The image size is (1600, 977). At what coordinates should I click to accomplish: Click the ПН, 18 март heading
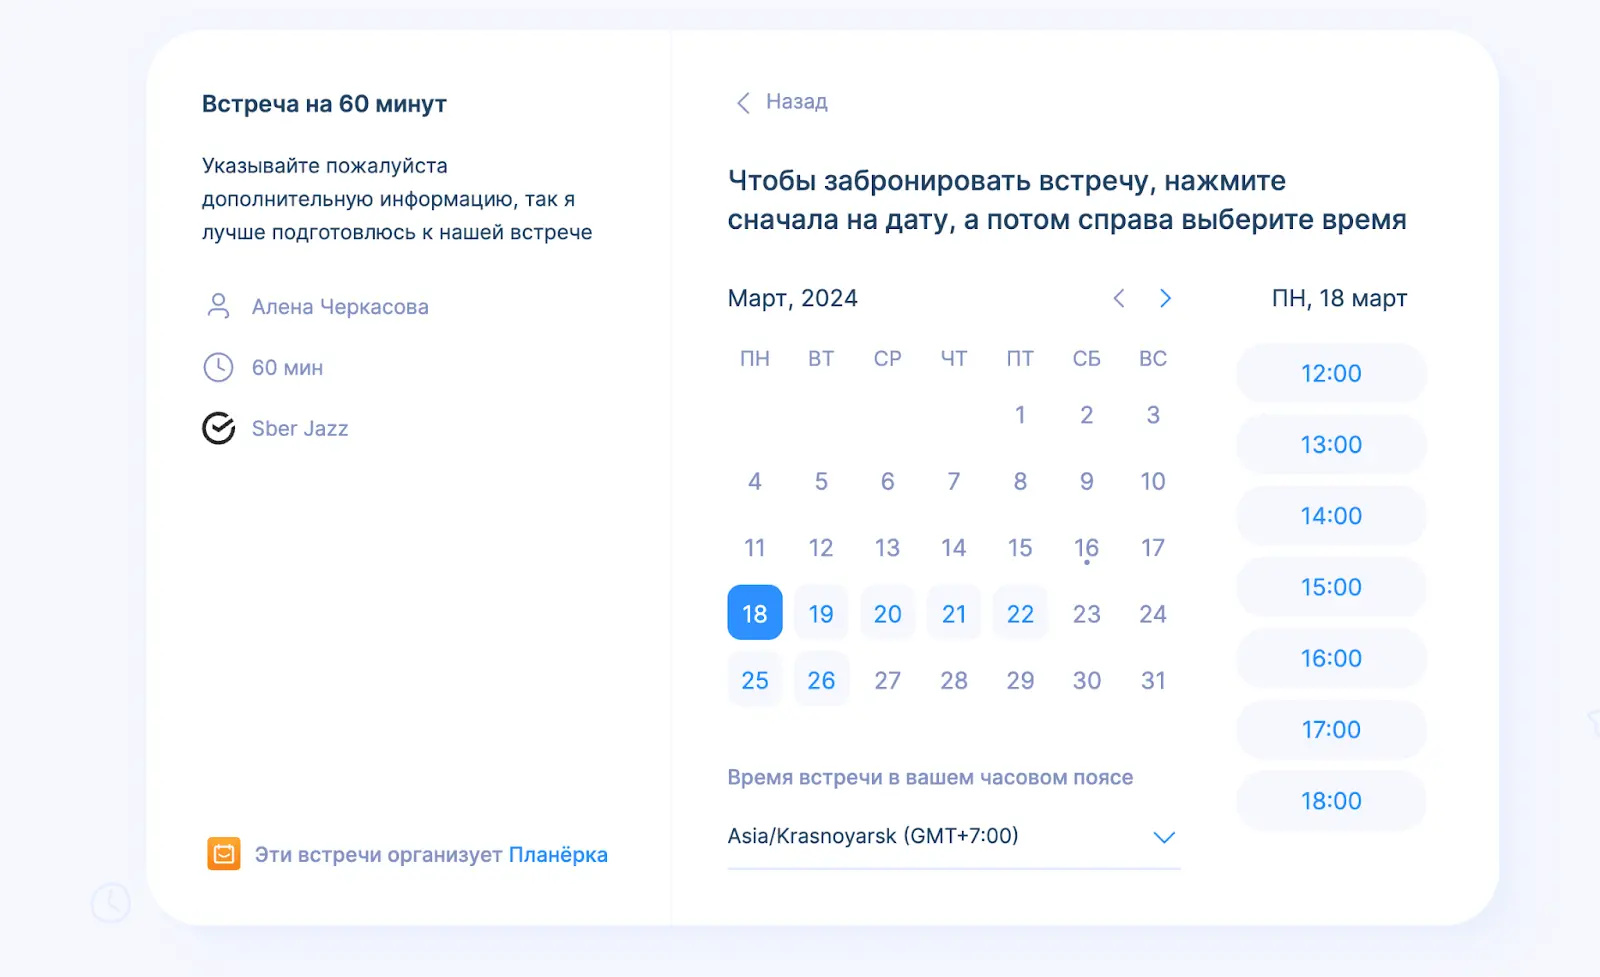point(1339,298)
